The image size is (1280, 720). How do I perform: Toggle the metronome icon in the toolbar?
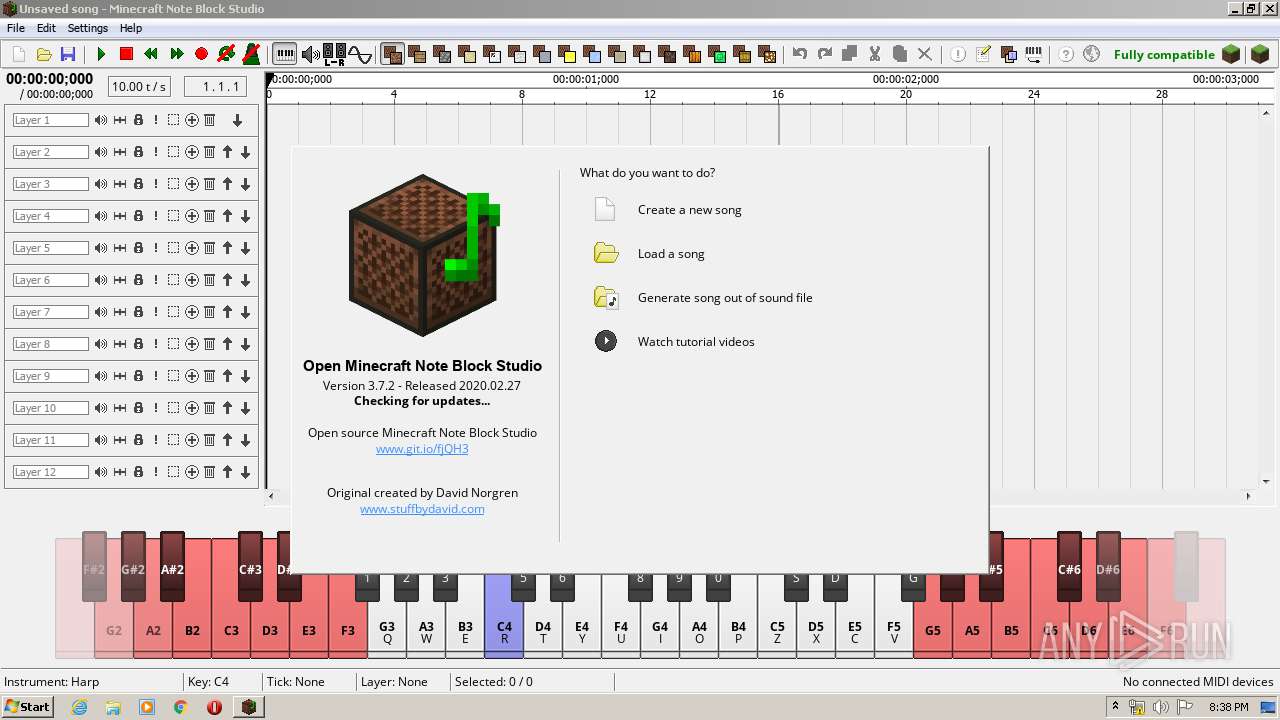click(252, 54)
